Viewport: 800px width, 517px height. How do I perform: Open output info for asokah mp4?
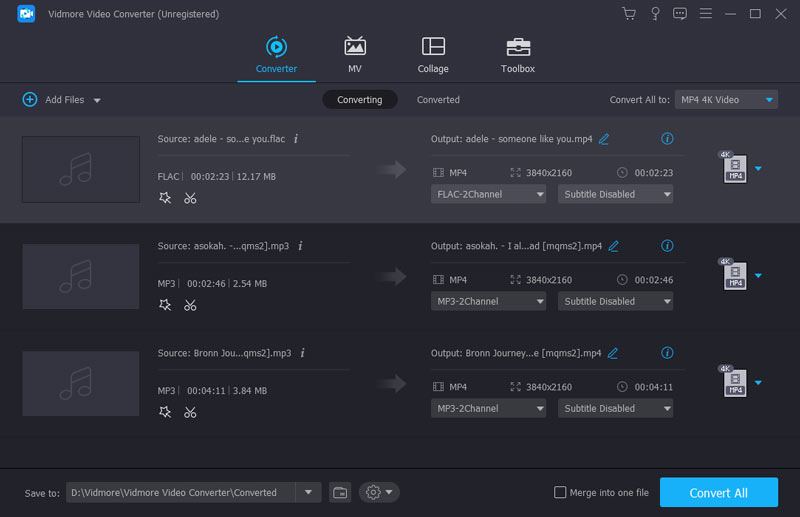[x=667, y=245]
